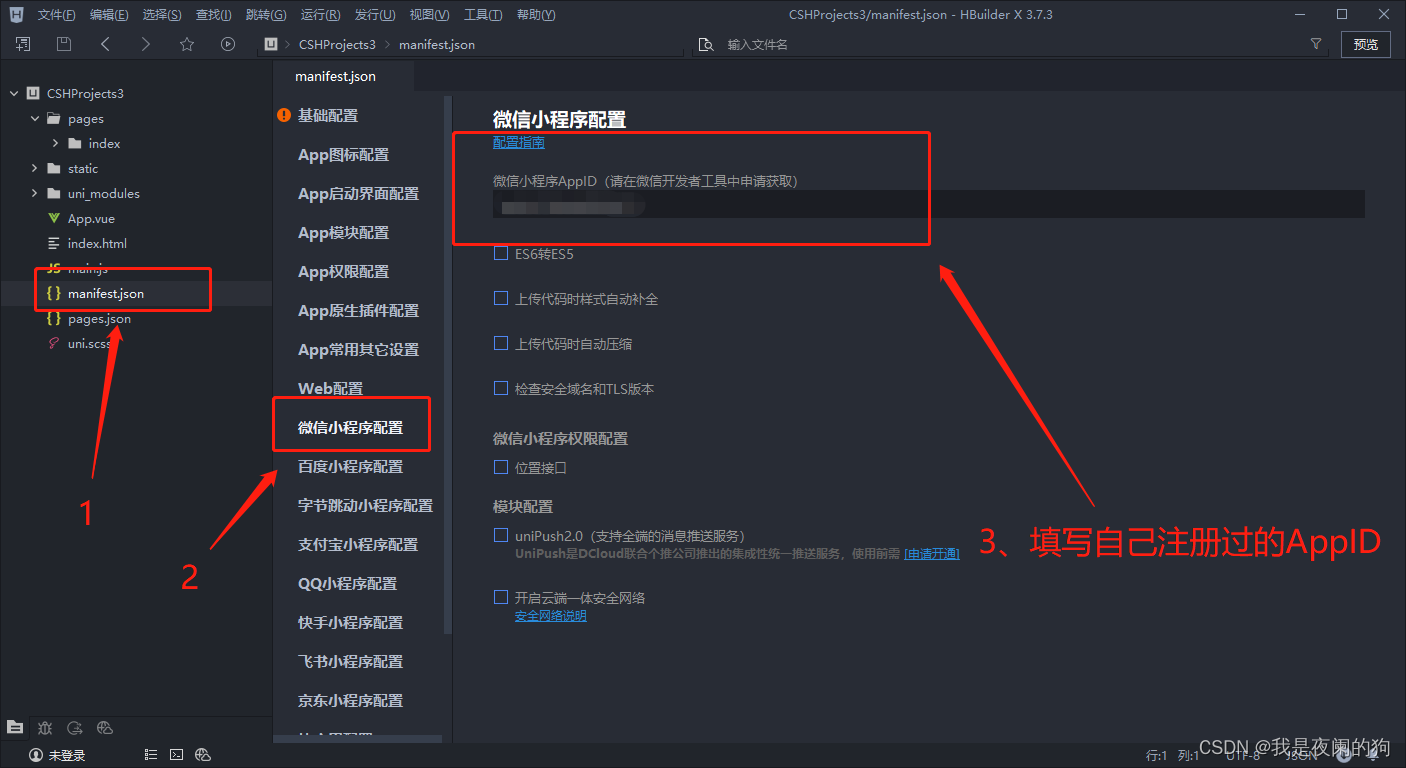
Task: Open the App权限配置 section
Action: [344, 271]
